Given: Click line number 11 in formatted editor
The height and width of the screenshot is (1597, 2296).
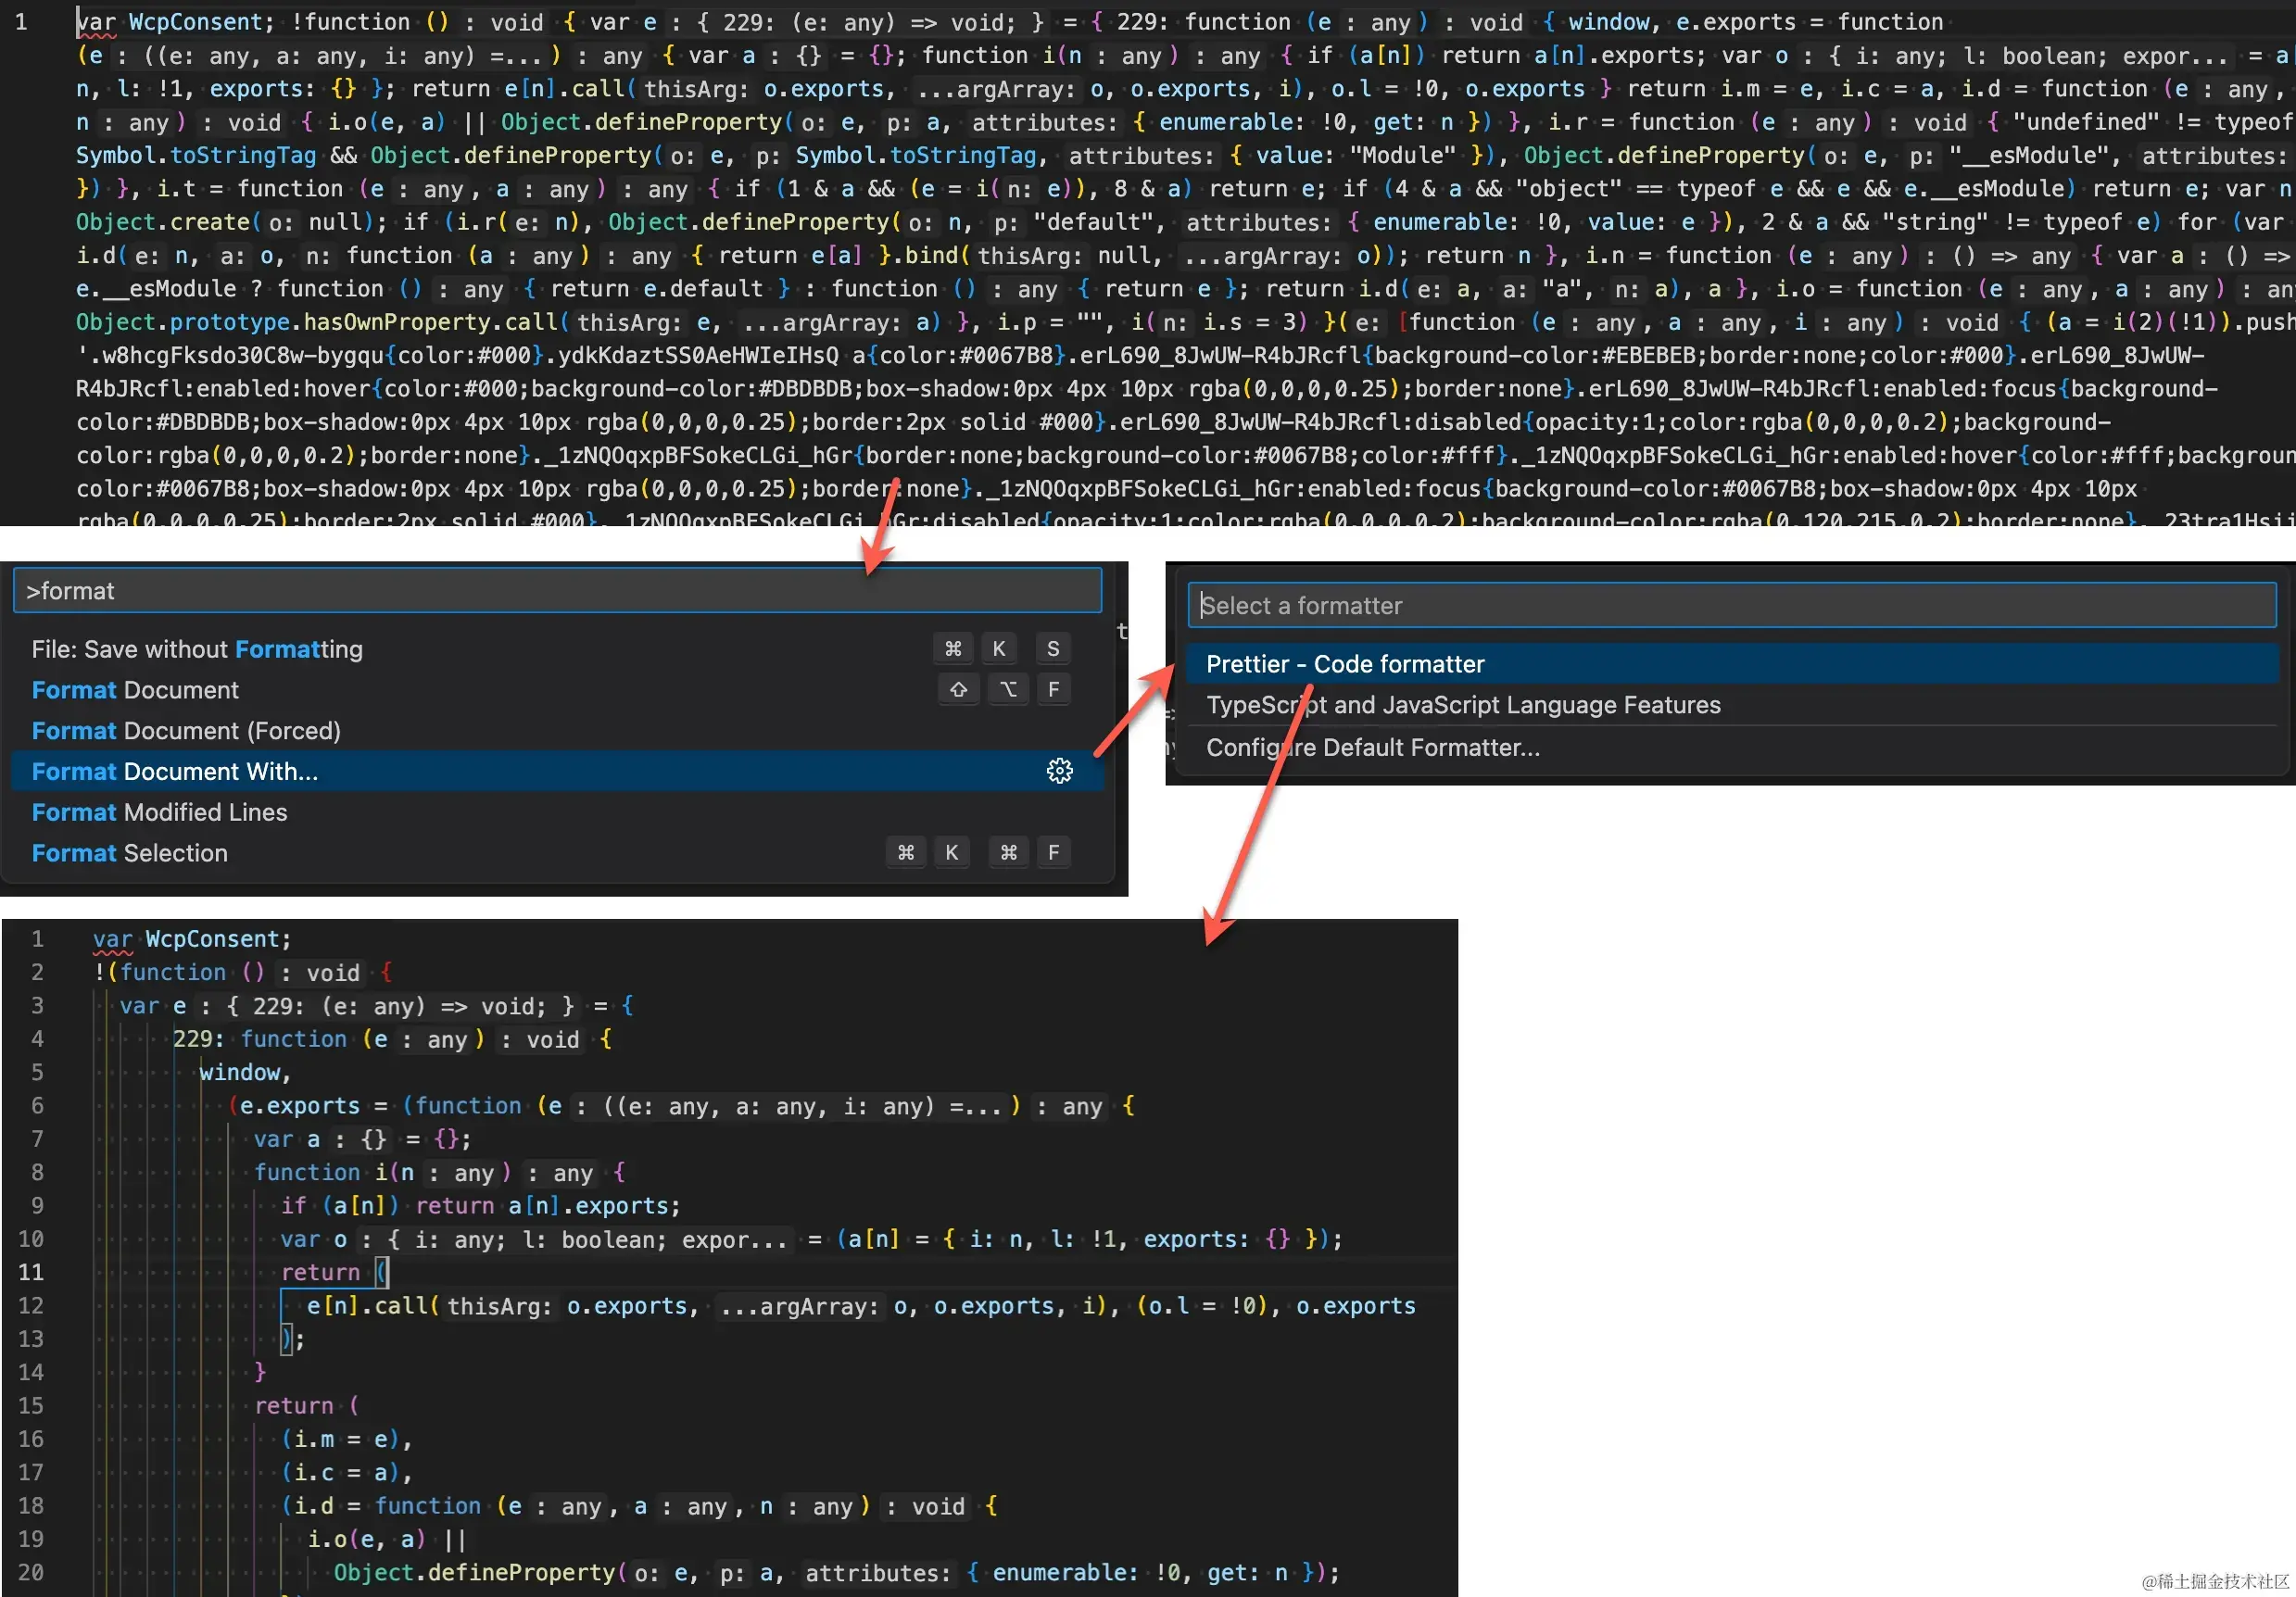Looking at the screenshot, I should pos(32,1272).
